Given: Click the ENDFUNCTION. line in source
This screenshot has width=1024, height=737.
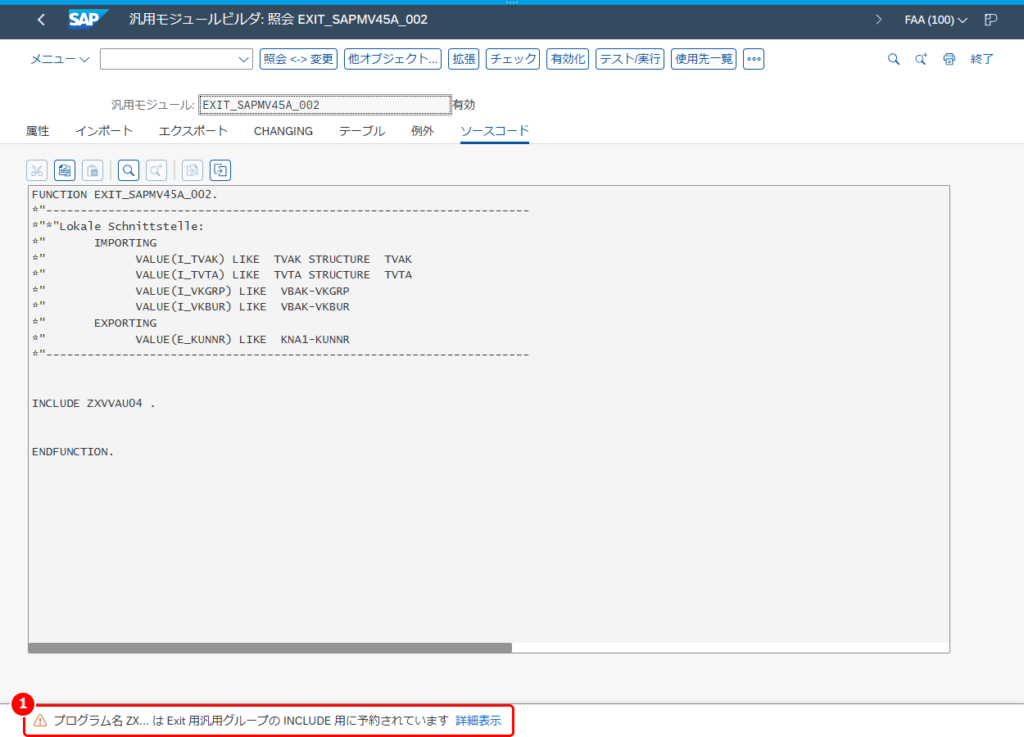Looking at the screenshot, I should [72, 452].
